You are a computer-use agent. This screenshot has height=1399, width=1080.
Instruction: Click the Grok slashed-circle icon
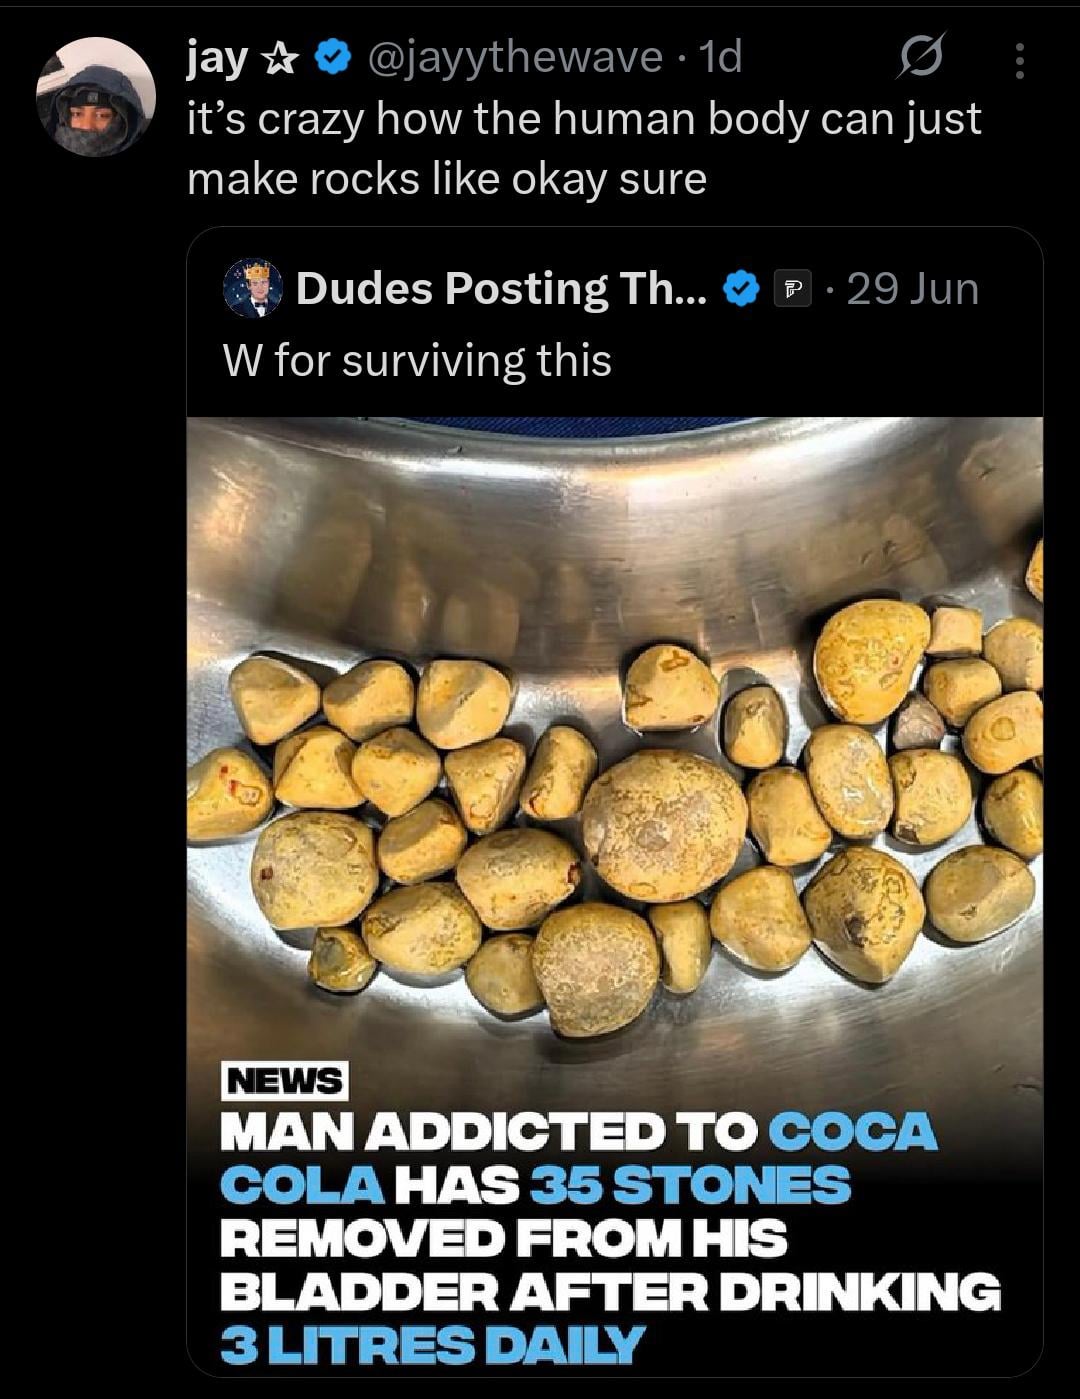(920, 58)
